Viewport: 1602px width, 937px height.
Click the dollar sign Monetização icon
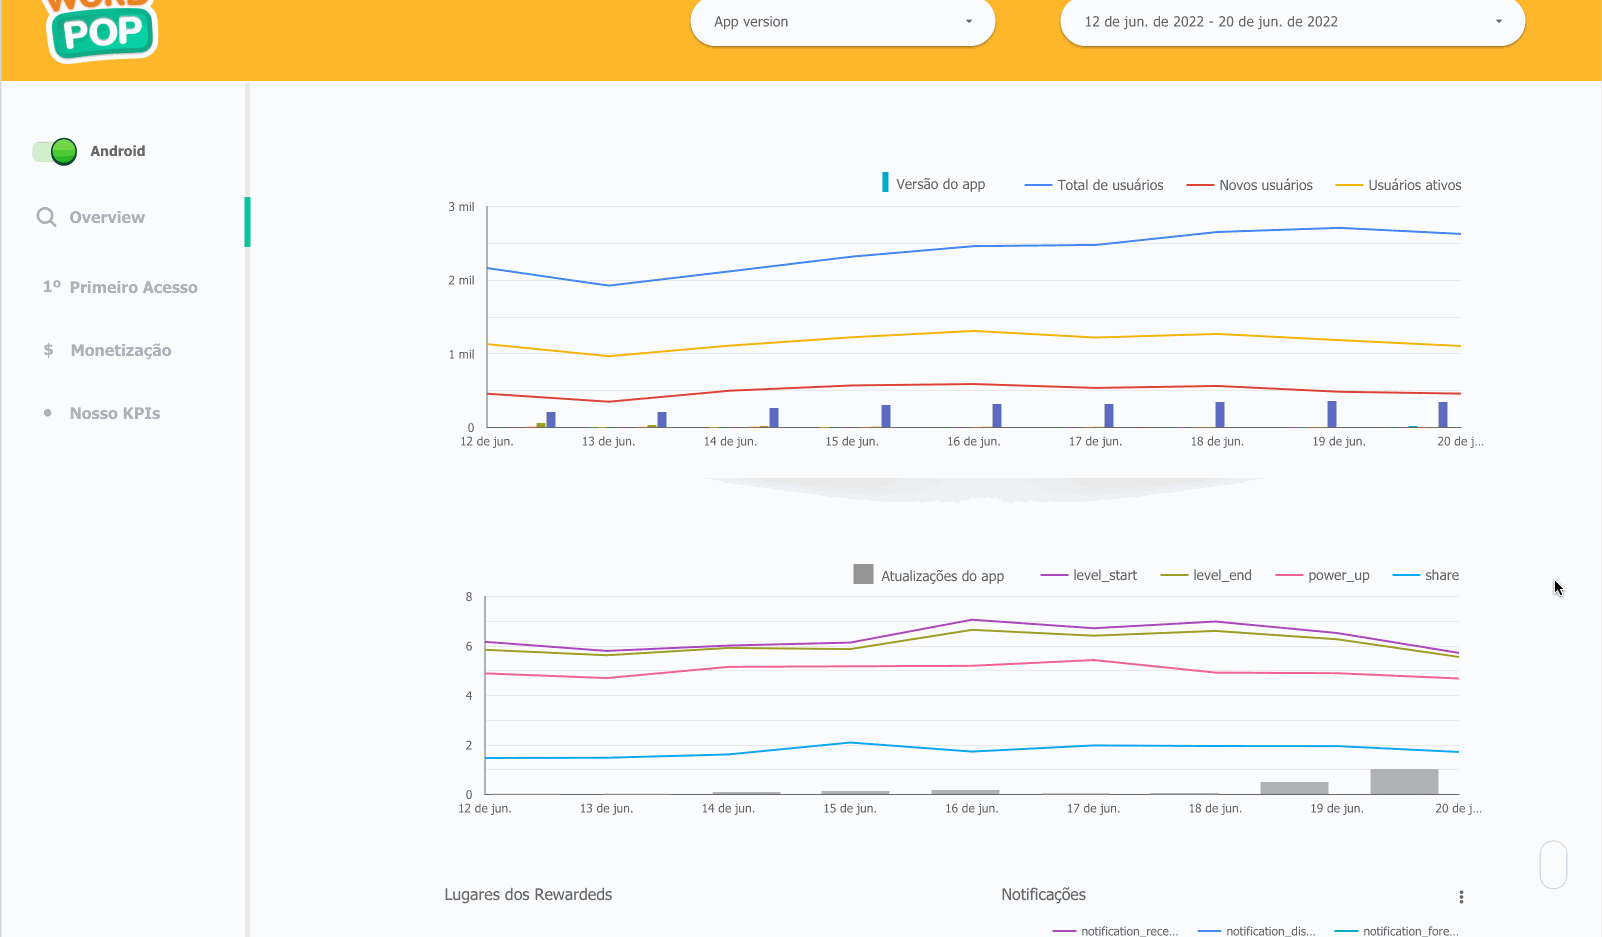point(48,350)
